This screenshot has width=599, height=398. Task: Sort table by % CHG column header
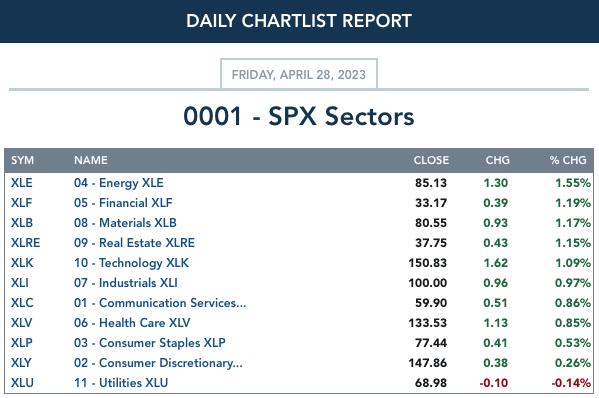pos(568,160)
